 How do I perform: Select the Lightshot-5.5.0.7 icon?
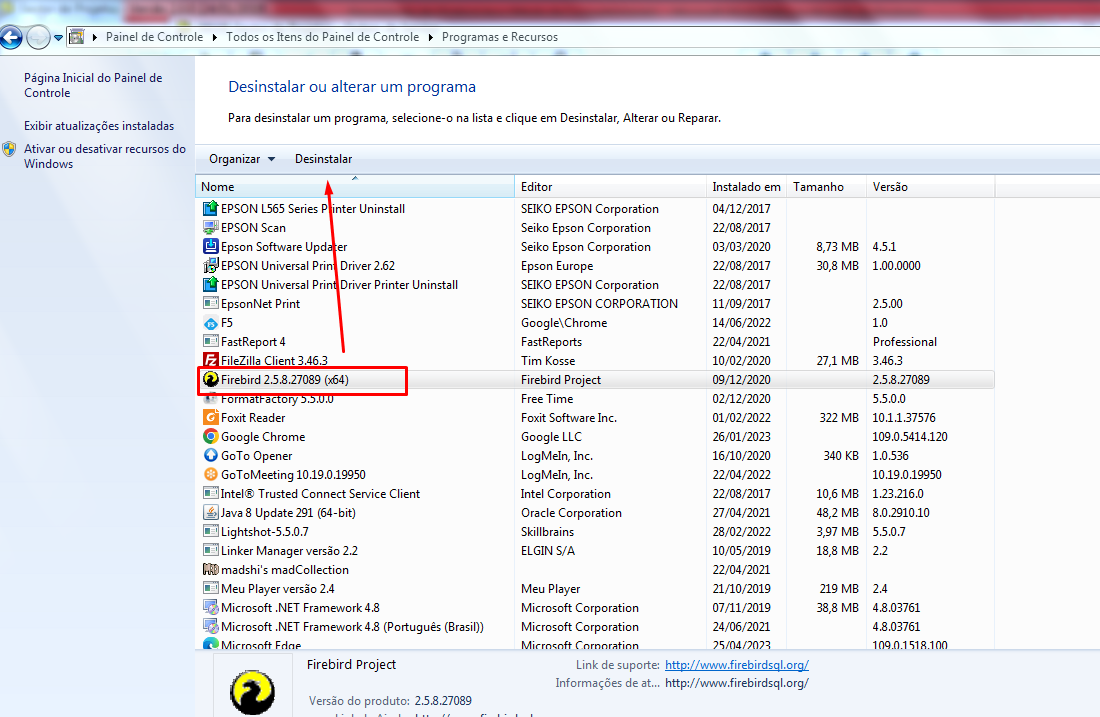click(x=210, y=531)
